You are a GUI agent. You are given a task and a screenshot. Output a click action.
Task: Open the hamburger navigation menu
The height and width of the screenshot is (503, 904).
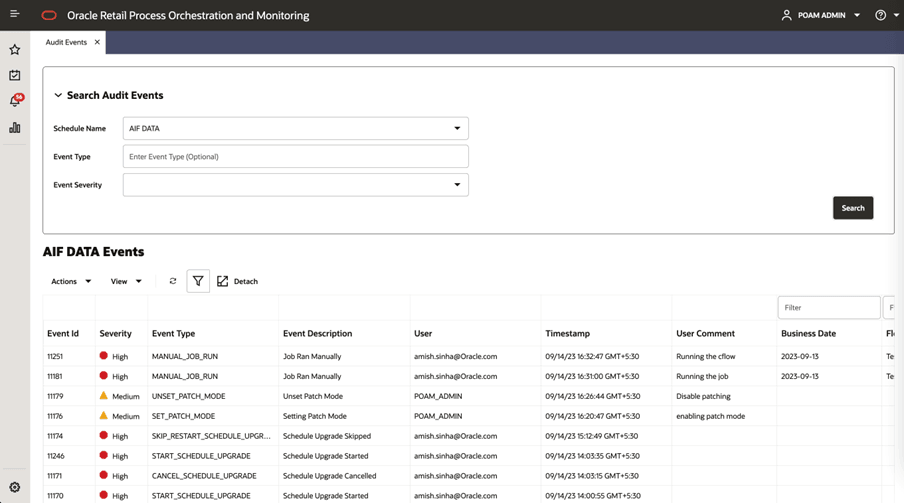14,14
